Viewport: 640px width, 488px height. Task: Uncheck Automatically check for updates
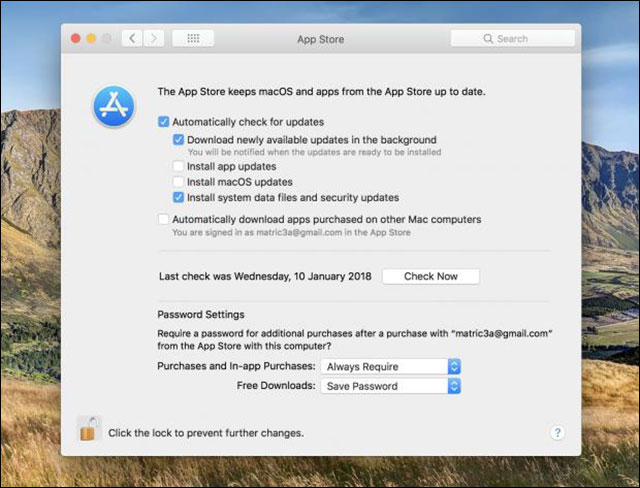tap(164, 122)
